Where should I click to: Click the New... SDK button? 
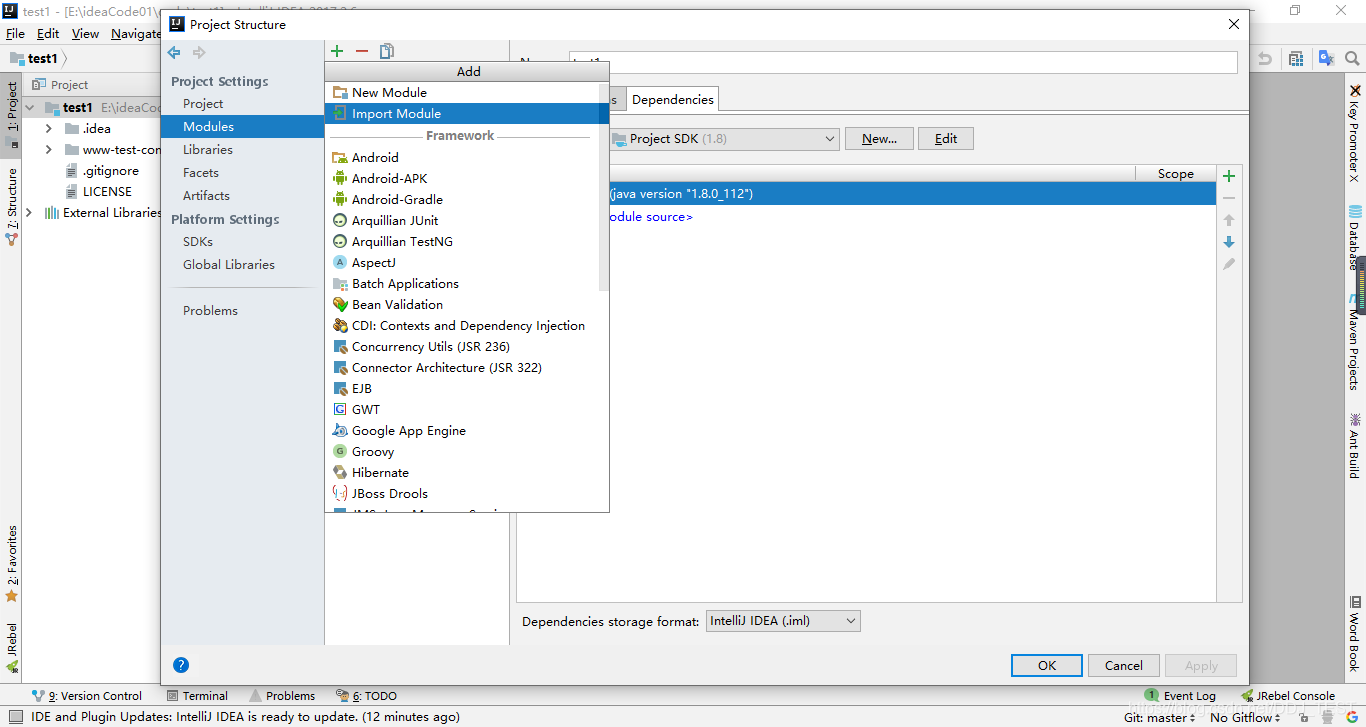[x=880, y=139]
